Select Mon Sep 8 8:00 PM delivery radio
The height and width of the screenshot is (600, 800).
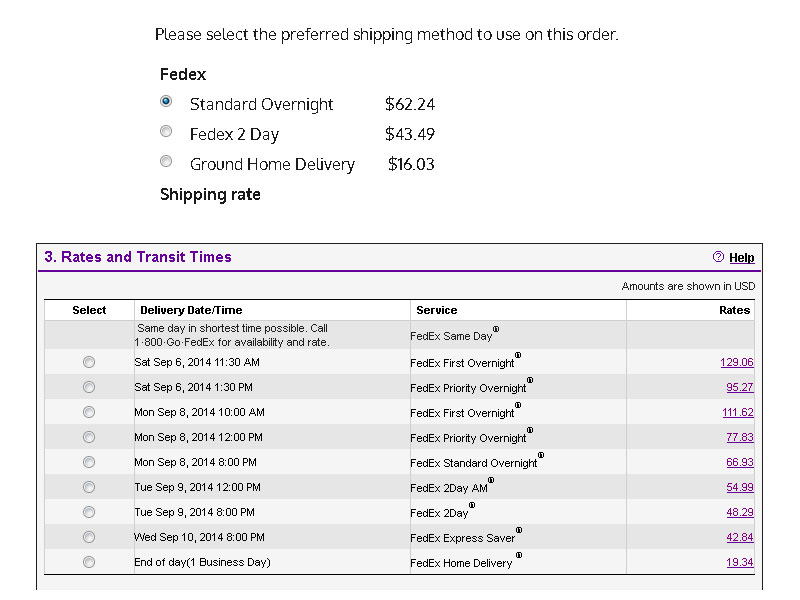pos(89,462)
